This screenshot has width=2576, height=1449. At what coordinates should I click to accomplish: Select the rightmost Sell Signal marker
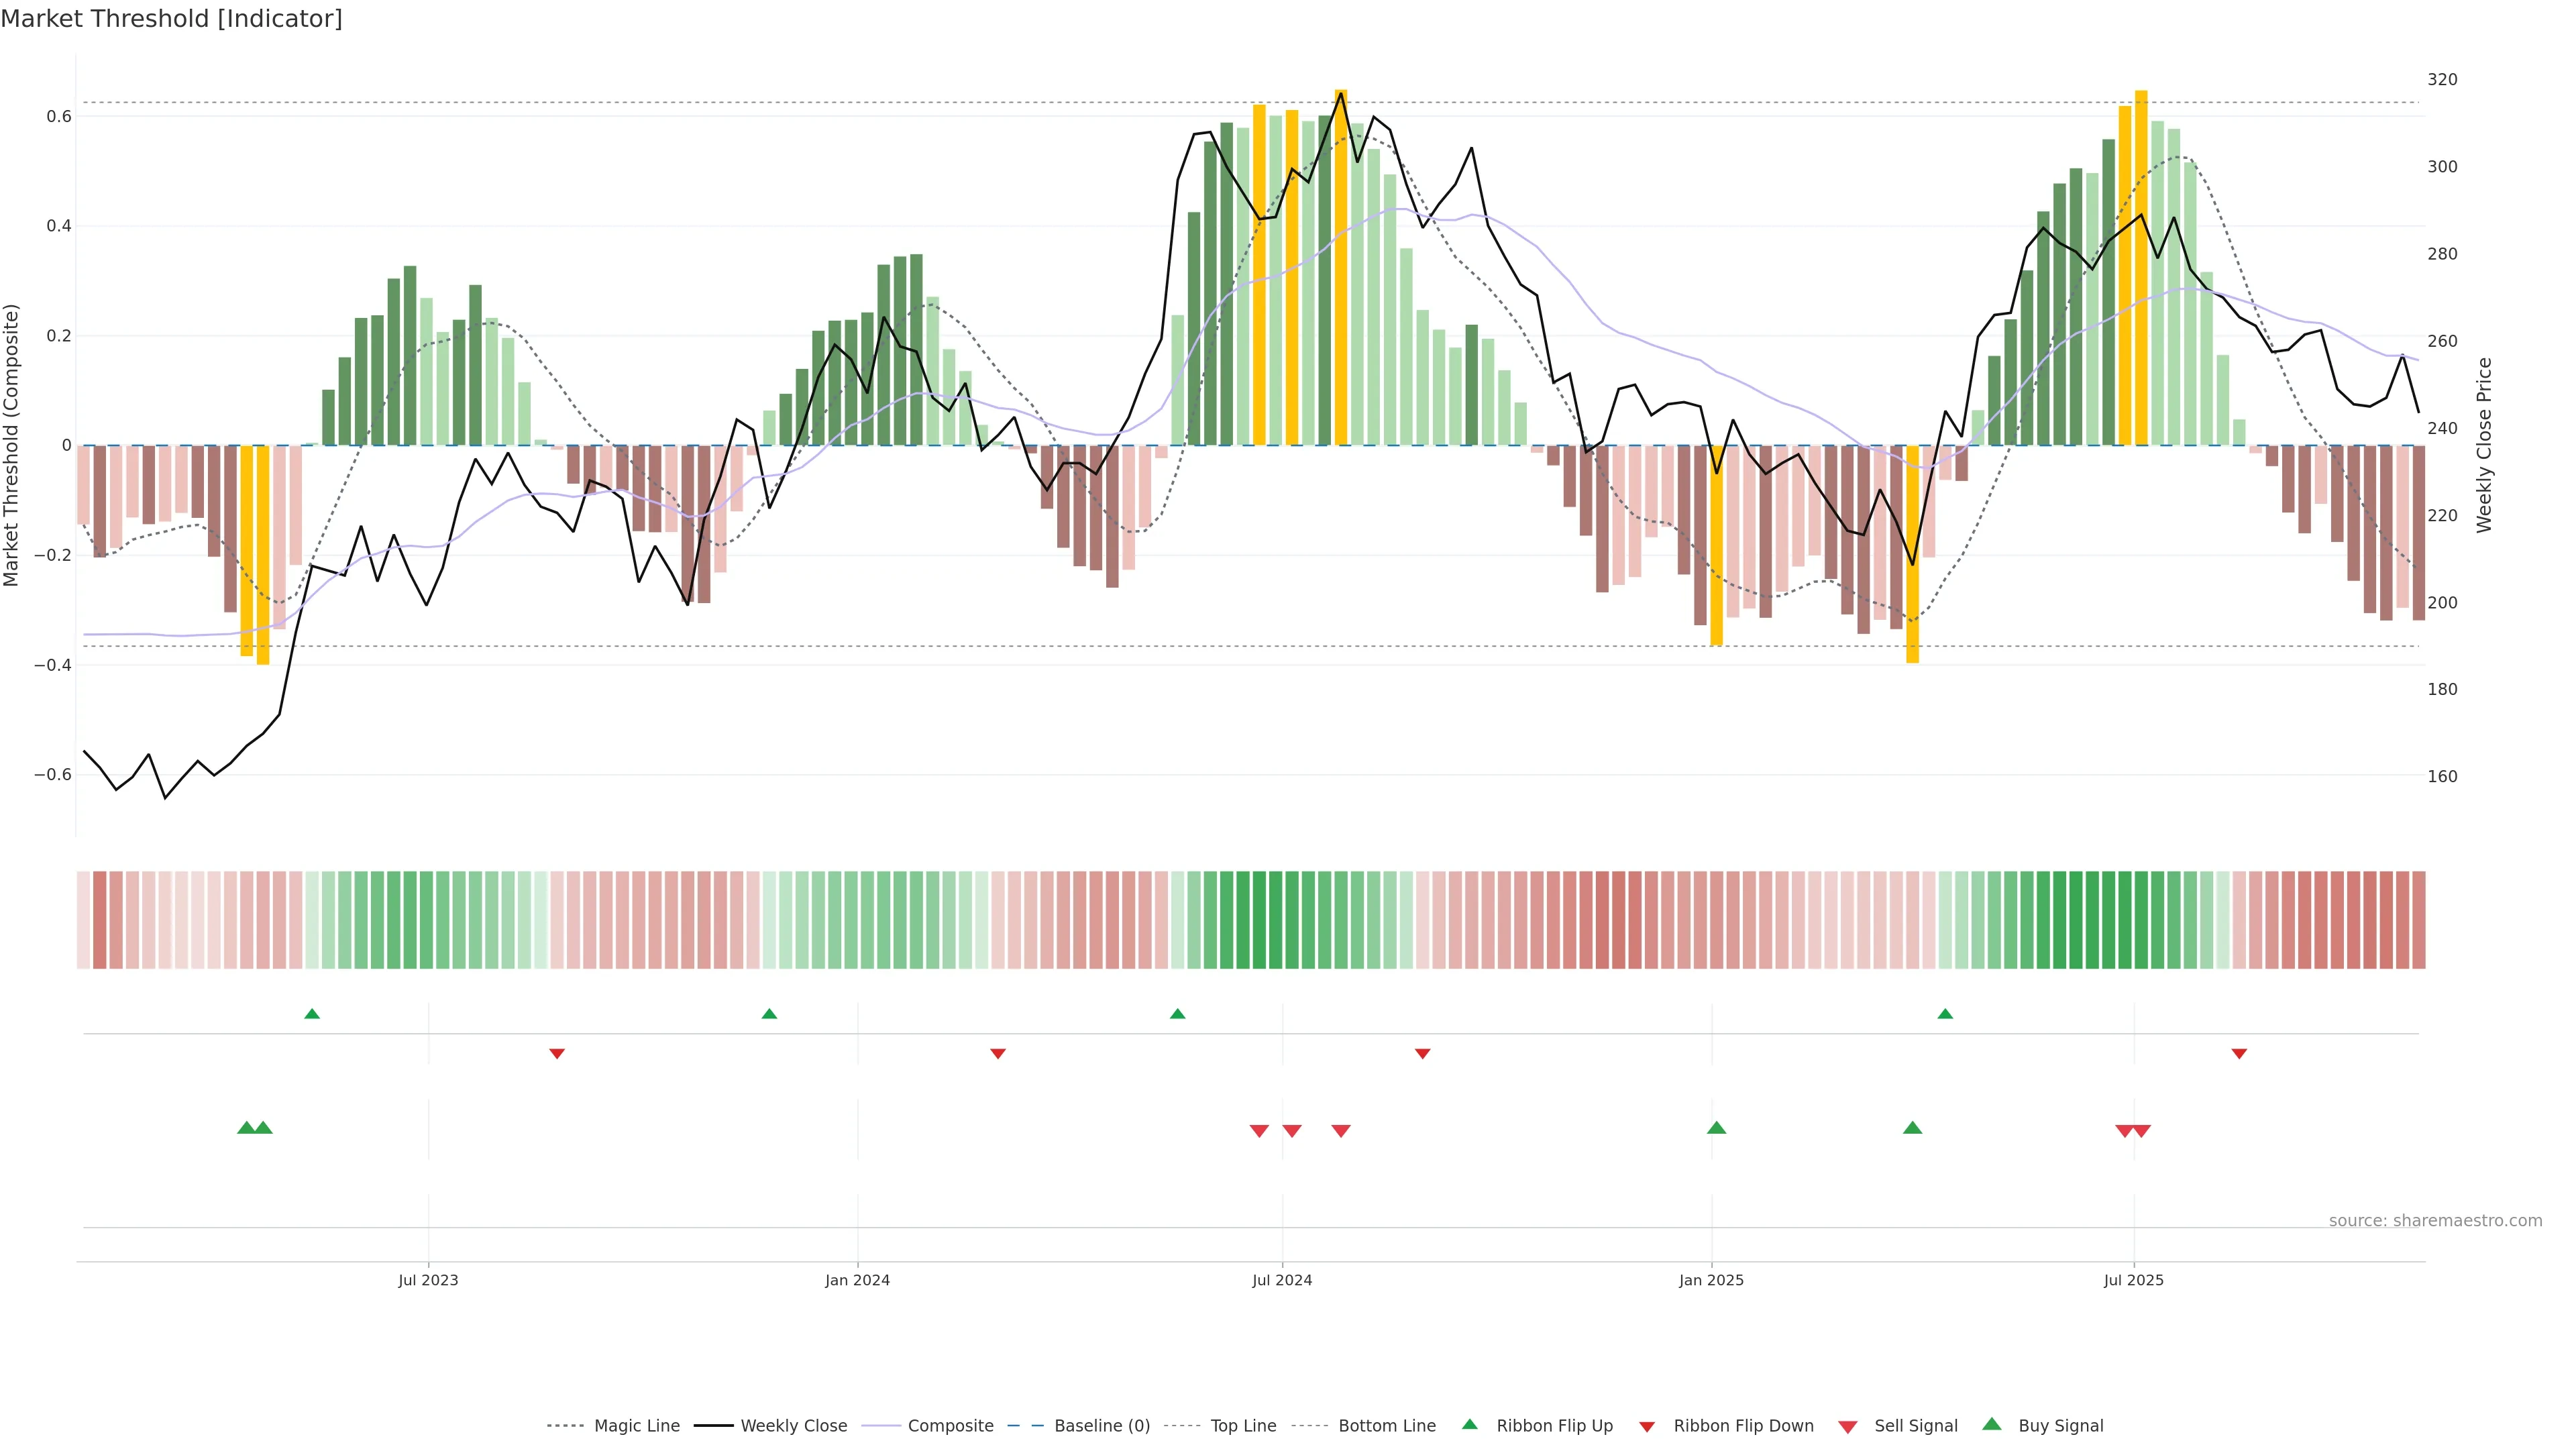pos(2141,1131)
